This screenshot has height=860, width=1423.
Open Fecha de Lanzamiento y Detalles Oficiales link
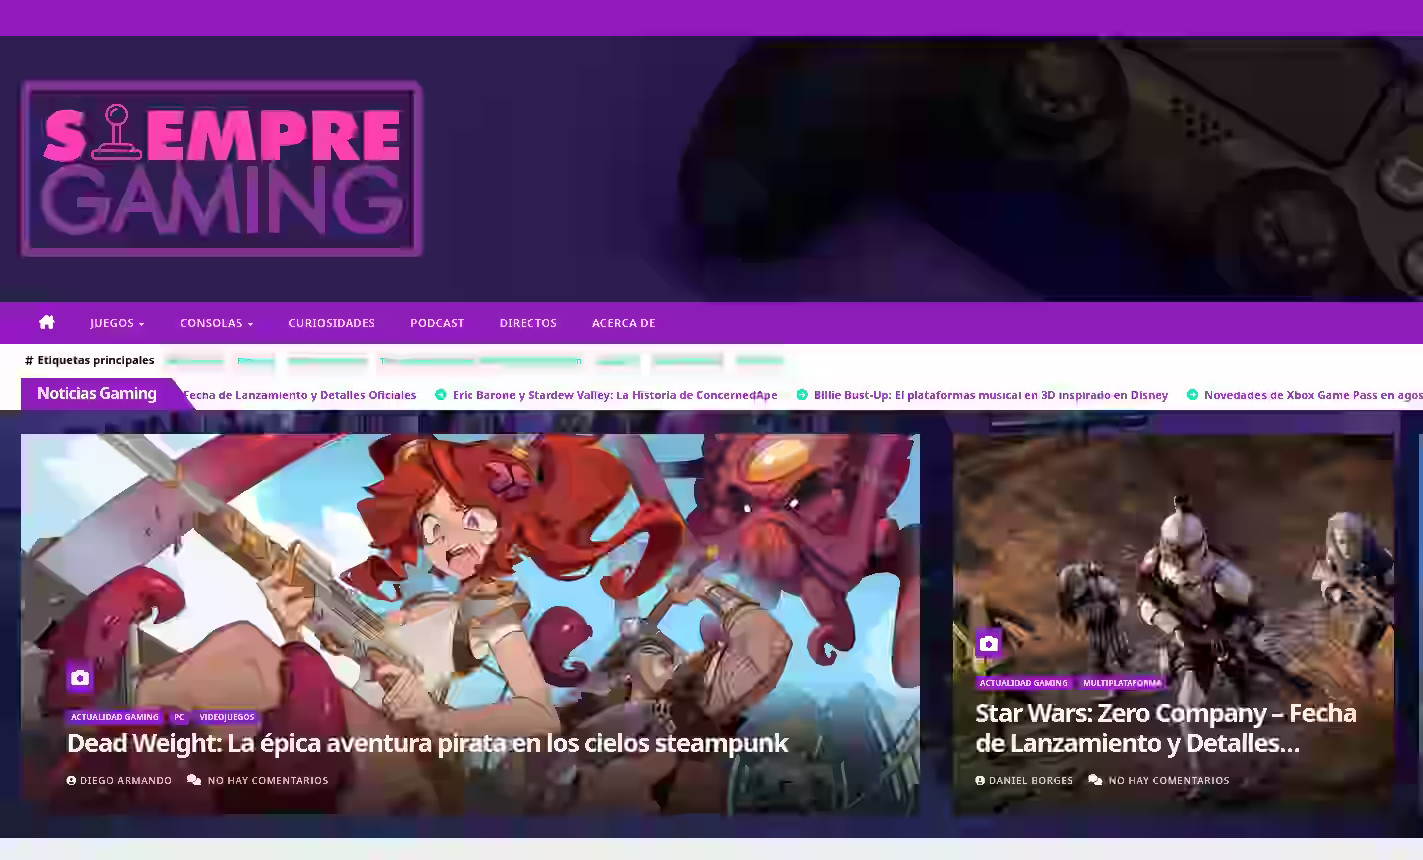(299, 395)
